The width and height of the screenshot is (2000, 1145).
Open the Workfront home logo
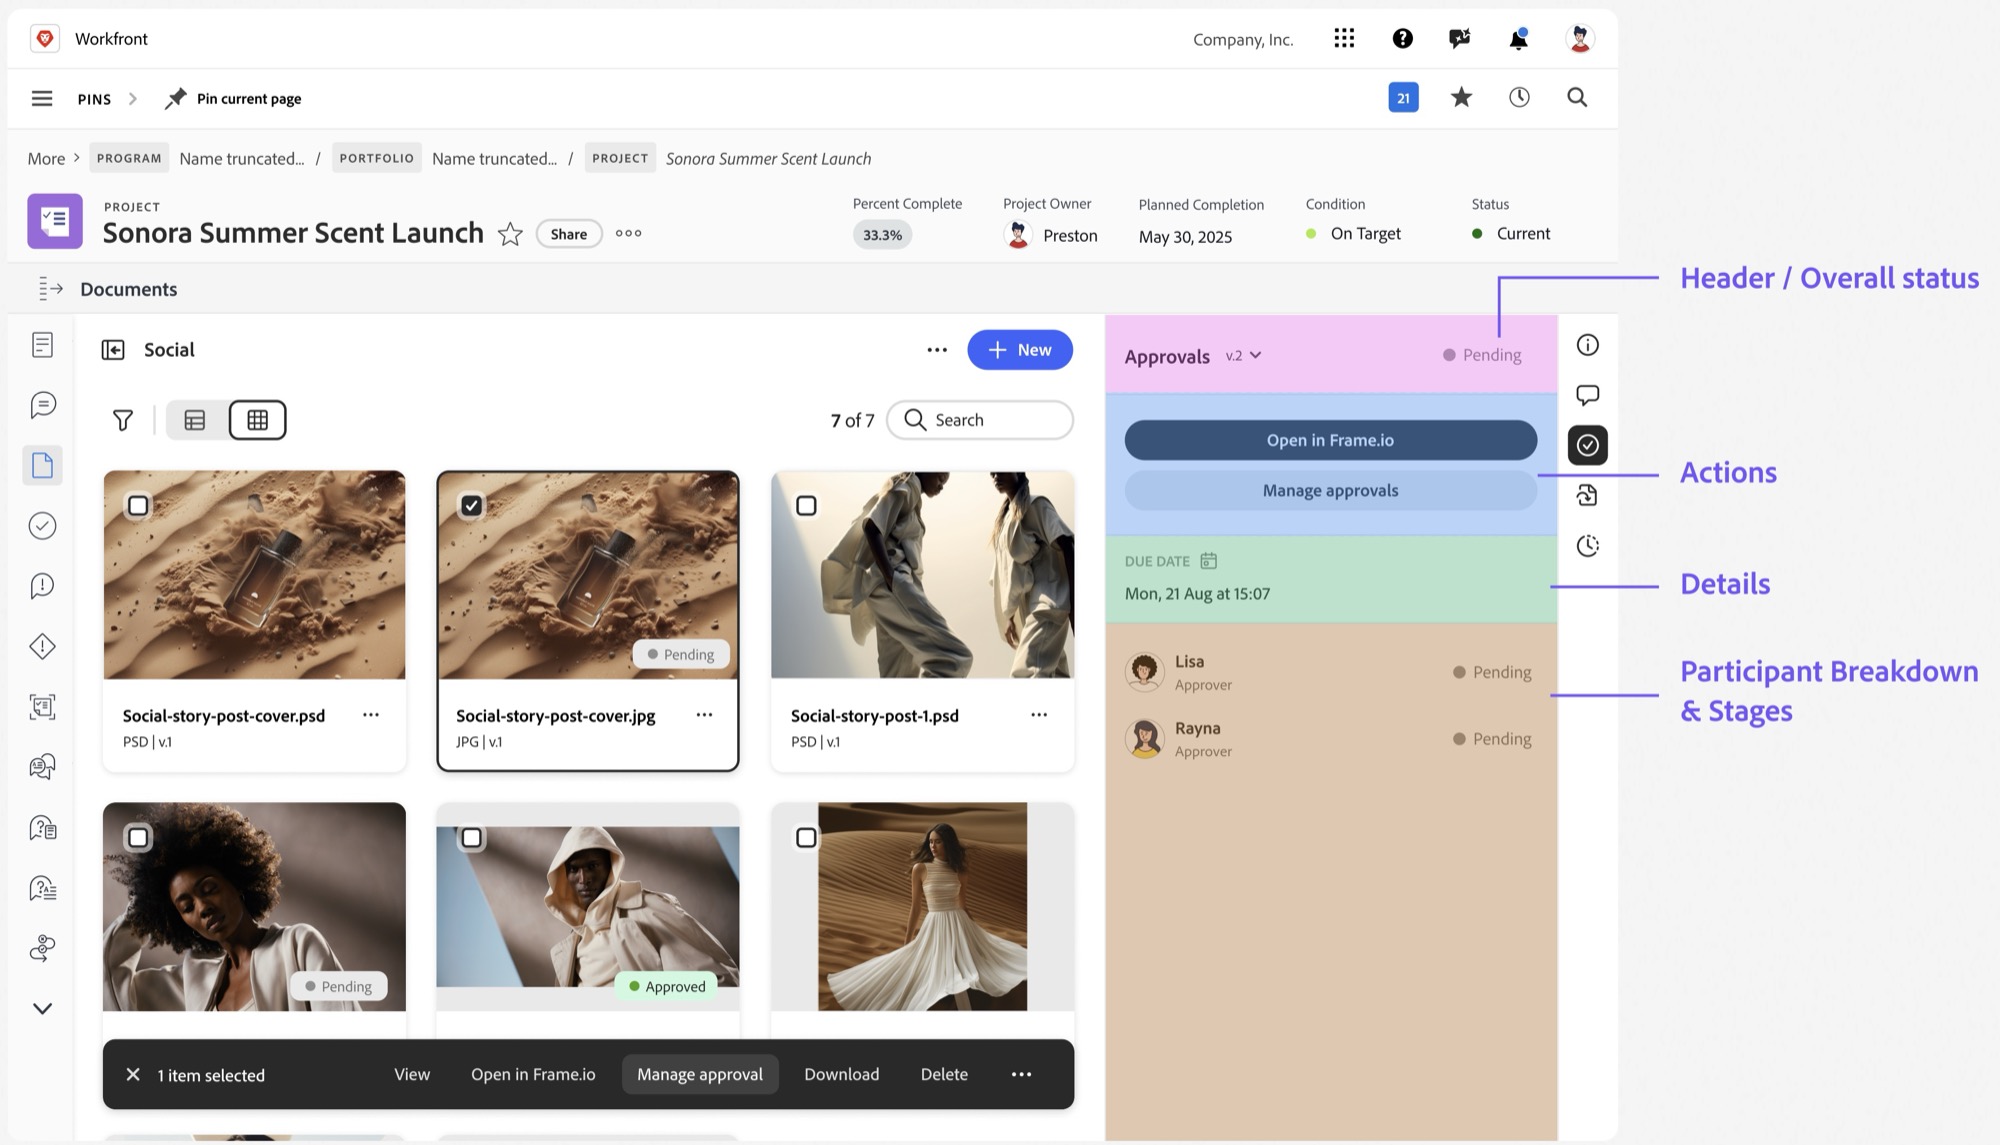pyautogui.click(x=45, y=38)
